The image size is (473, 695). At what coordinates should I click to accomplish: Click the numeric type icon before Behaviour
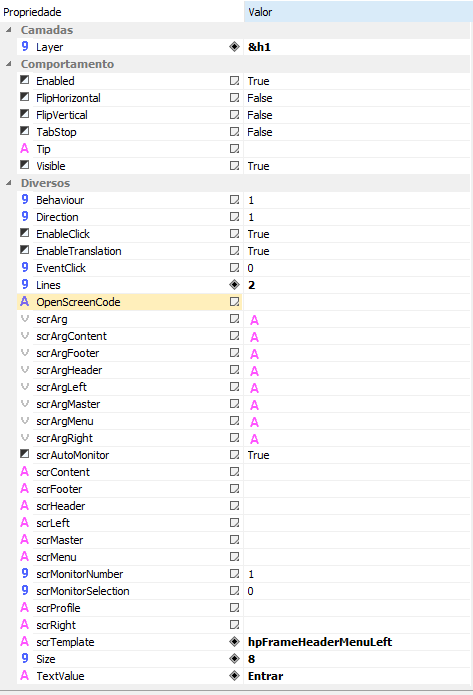point(25,199)
